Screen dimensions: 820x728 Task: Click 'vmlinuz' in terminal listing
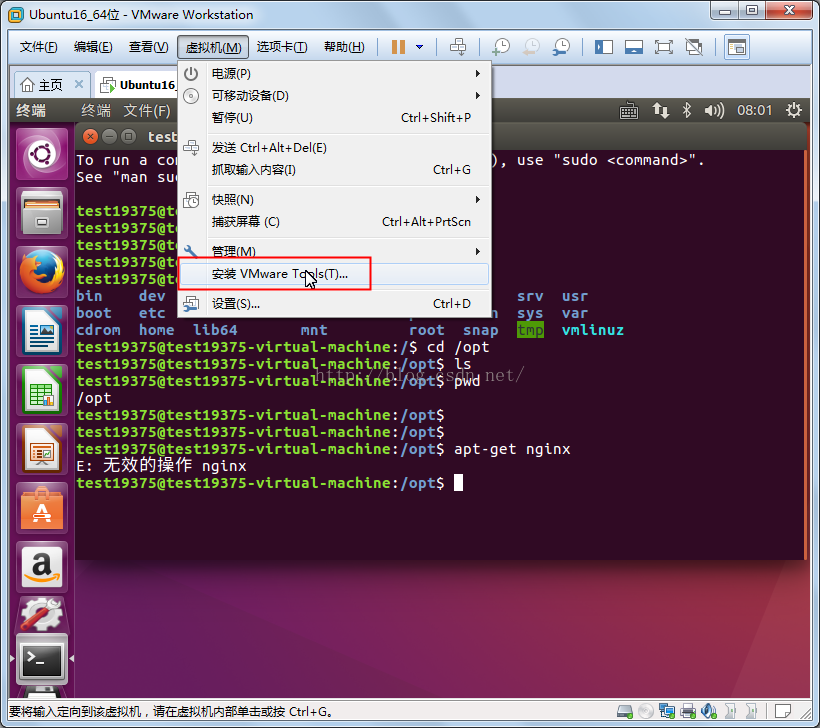(x=593, y=330)
